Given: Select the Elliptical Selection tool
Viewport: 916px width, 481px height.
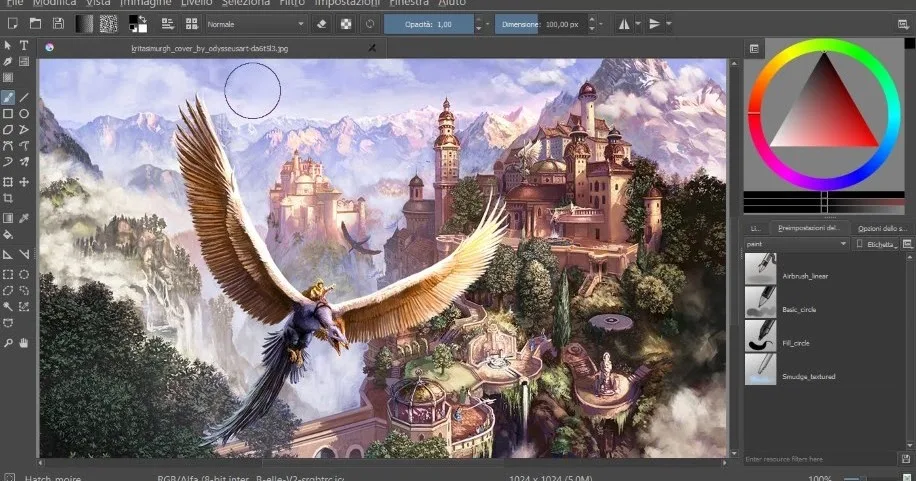Looking at the screenshot, I should tap(24, 274).
